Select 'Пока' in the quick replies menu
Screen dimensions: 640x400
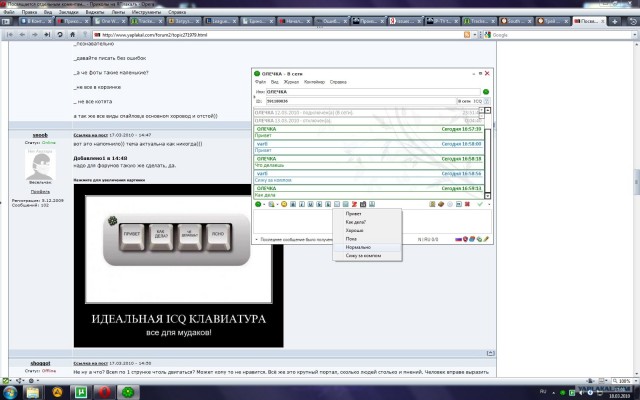click(x=367, y=239)
